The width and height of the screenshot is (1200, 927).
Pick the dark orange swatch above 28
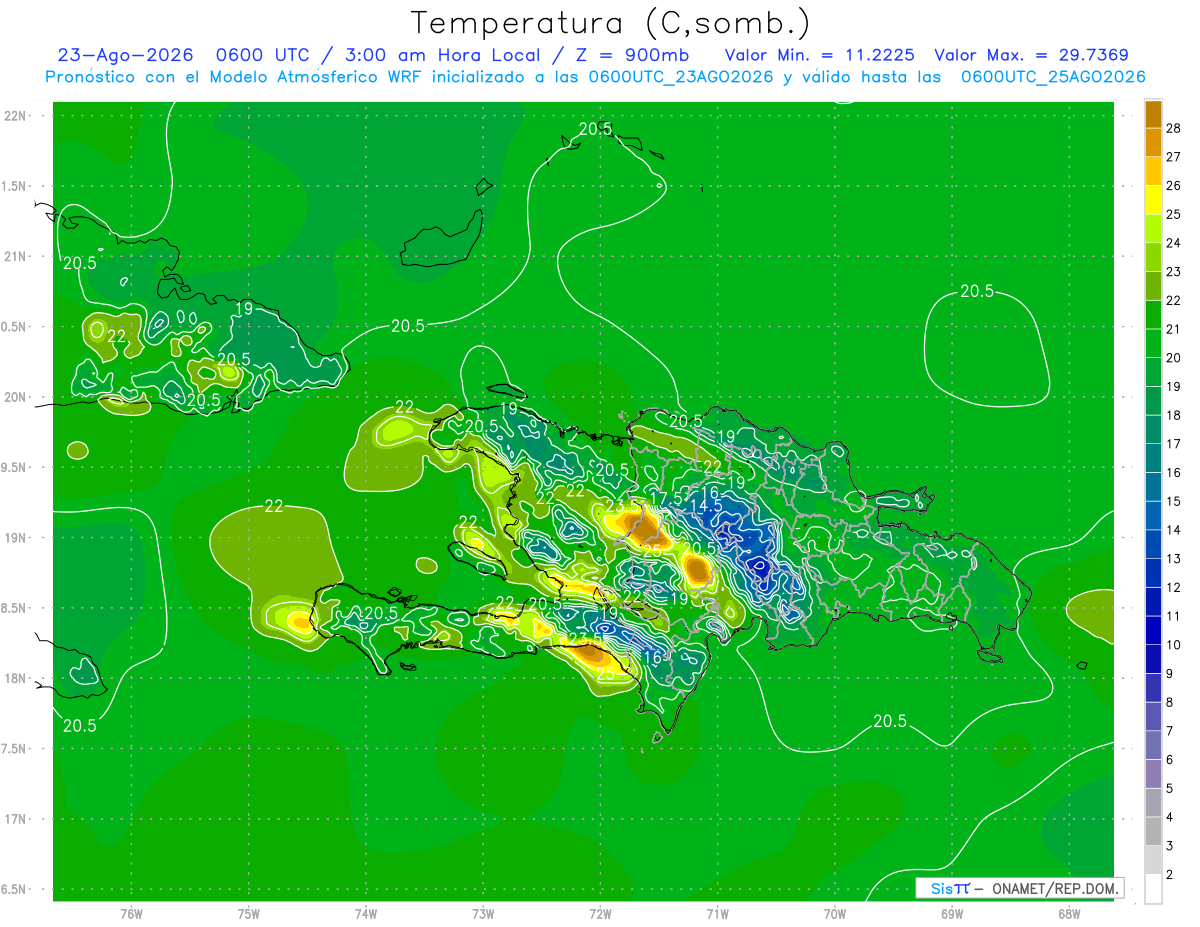(x=1153, y=114)
